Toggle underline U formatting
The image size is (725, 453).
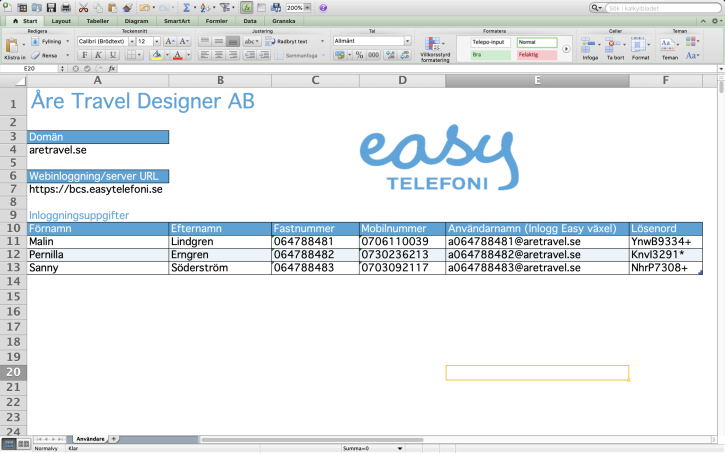[x=112, y=55]
